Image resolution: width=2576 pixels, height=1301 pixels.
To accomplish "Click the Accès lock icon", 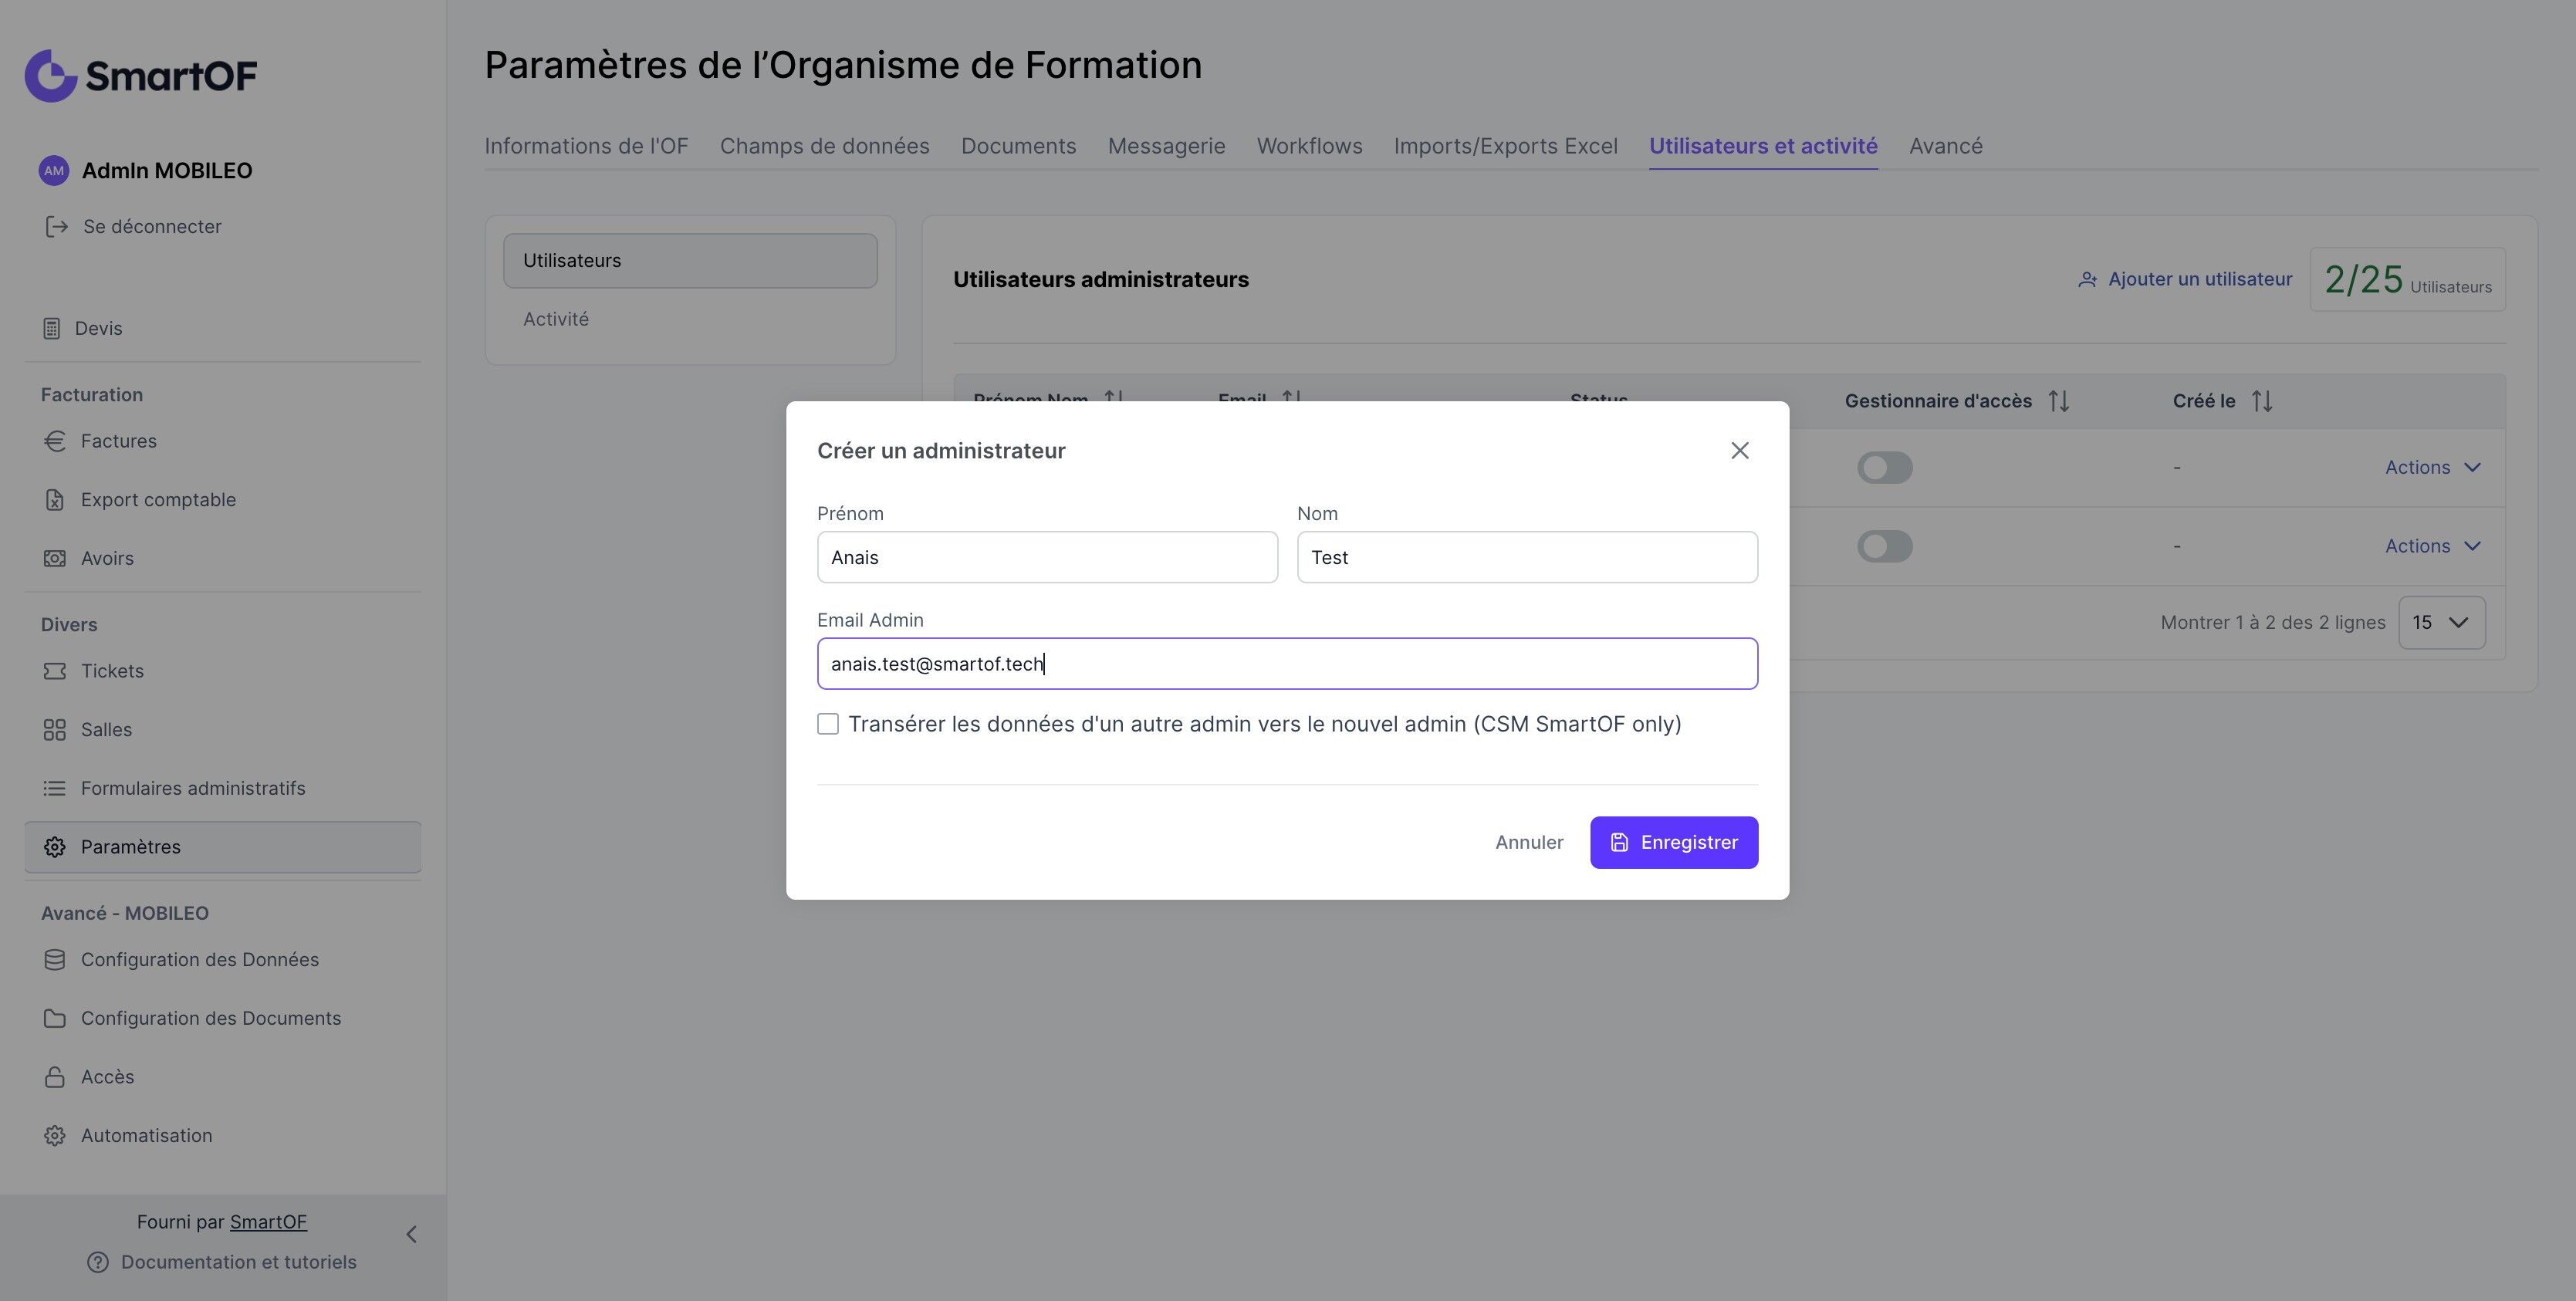I will [54, 1077].
